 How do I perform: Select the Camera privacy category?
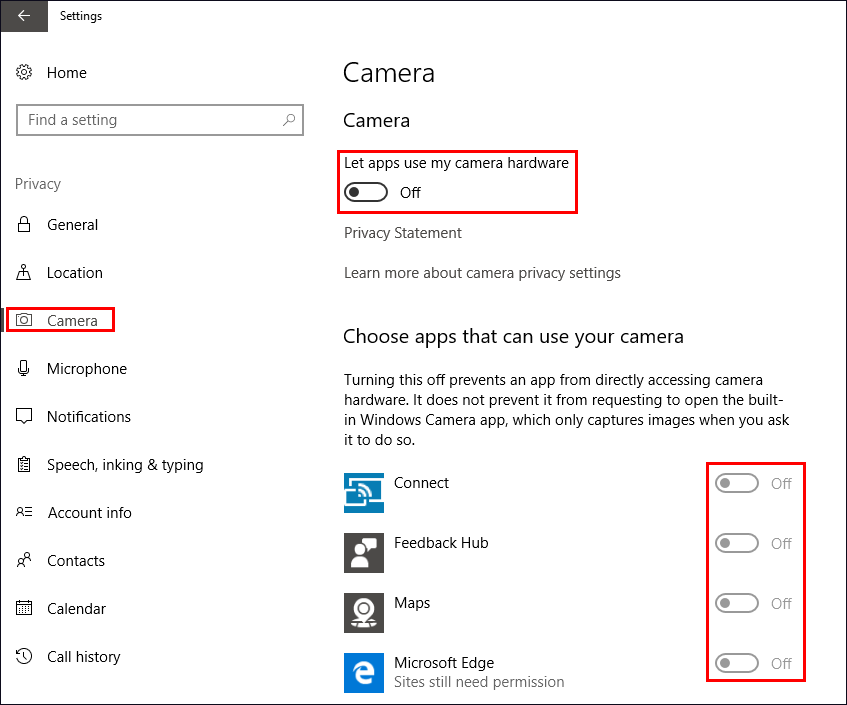pos(72,321)
